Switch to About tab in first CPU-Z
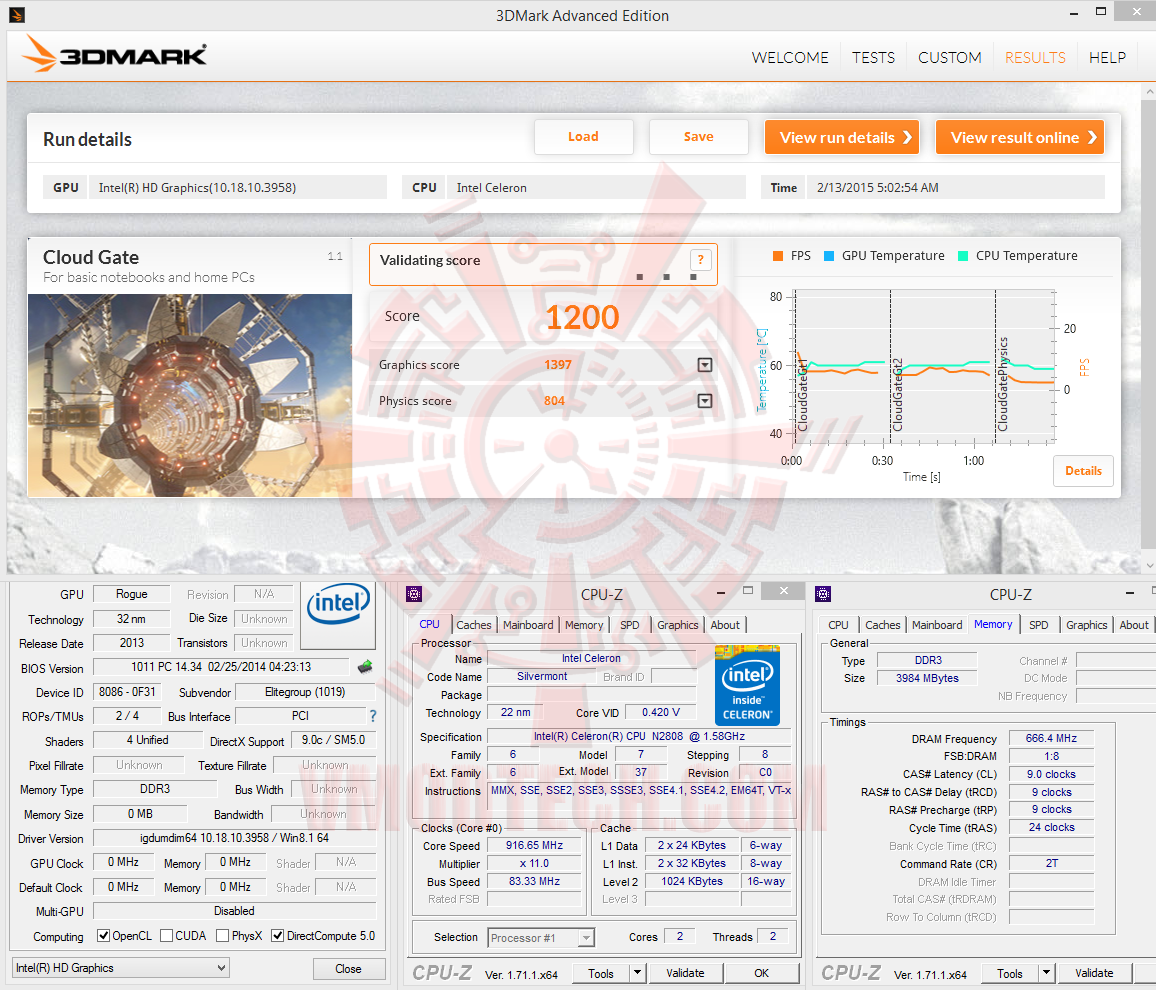This screenshot has width=1156, height=990. tap(725, 625)
